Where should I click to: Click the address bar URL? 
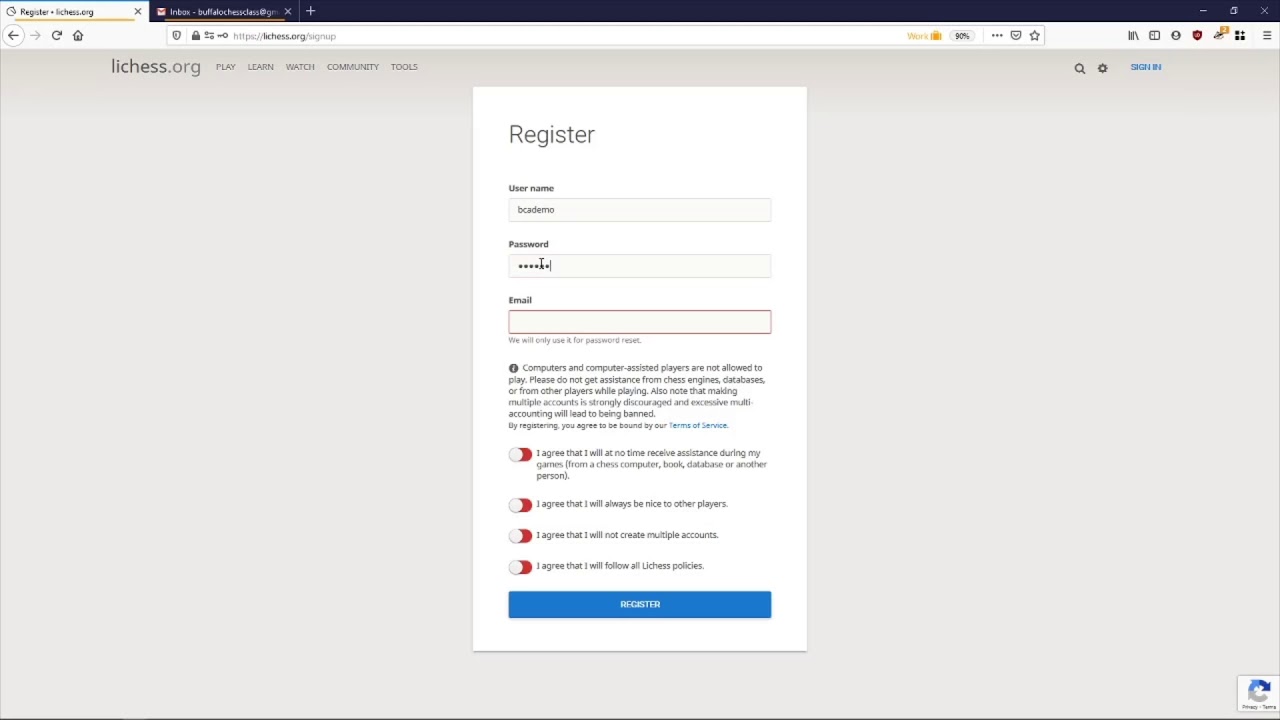tap(285, 36)
